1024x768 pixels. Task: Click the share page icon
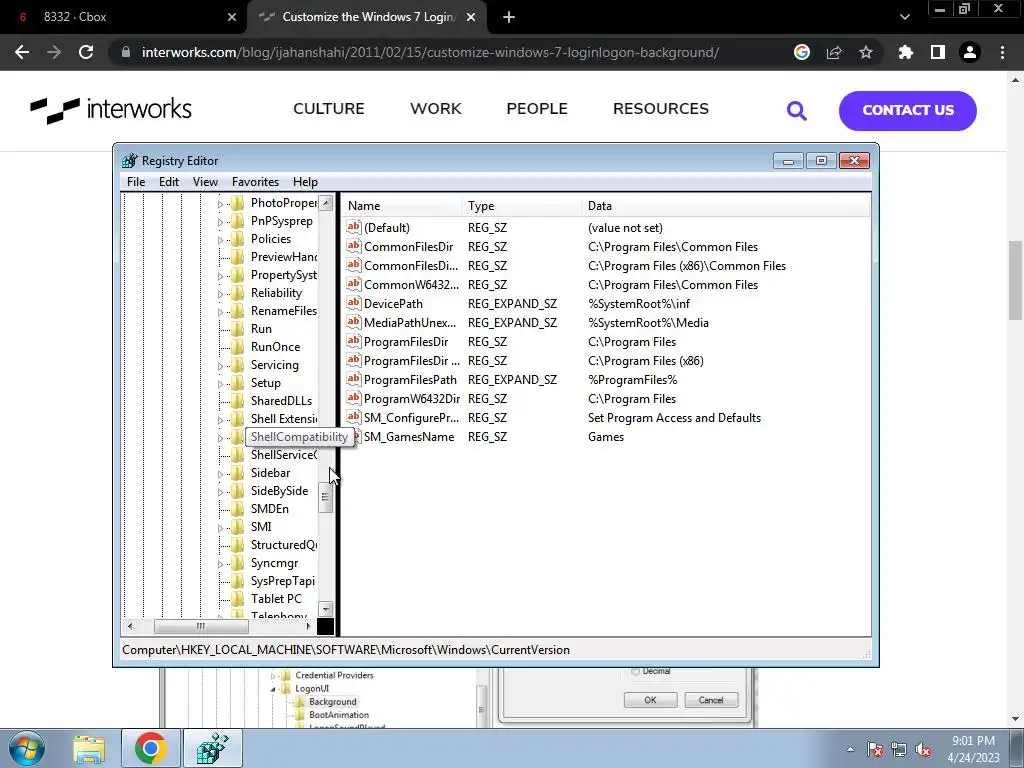[834, 52]
